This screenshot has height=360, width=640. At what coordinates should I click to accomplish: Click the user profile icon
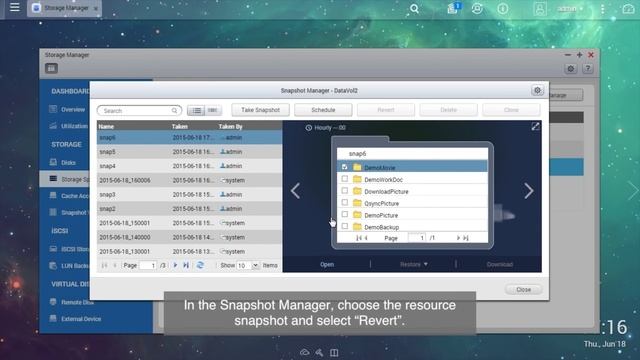click(x=540, y=9)
